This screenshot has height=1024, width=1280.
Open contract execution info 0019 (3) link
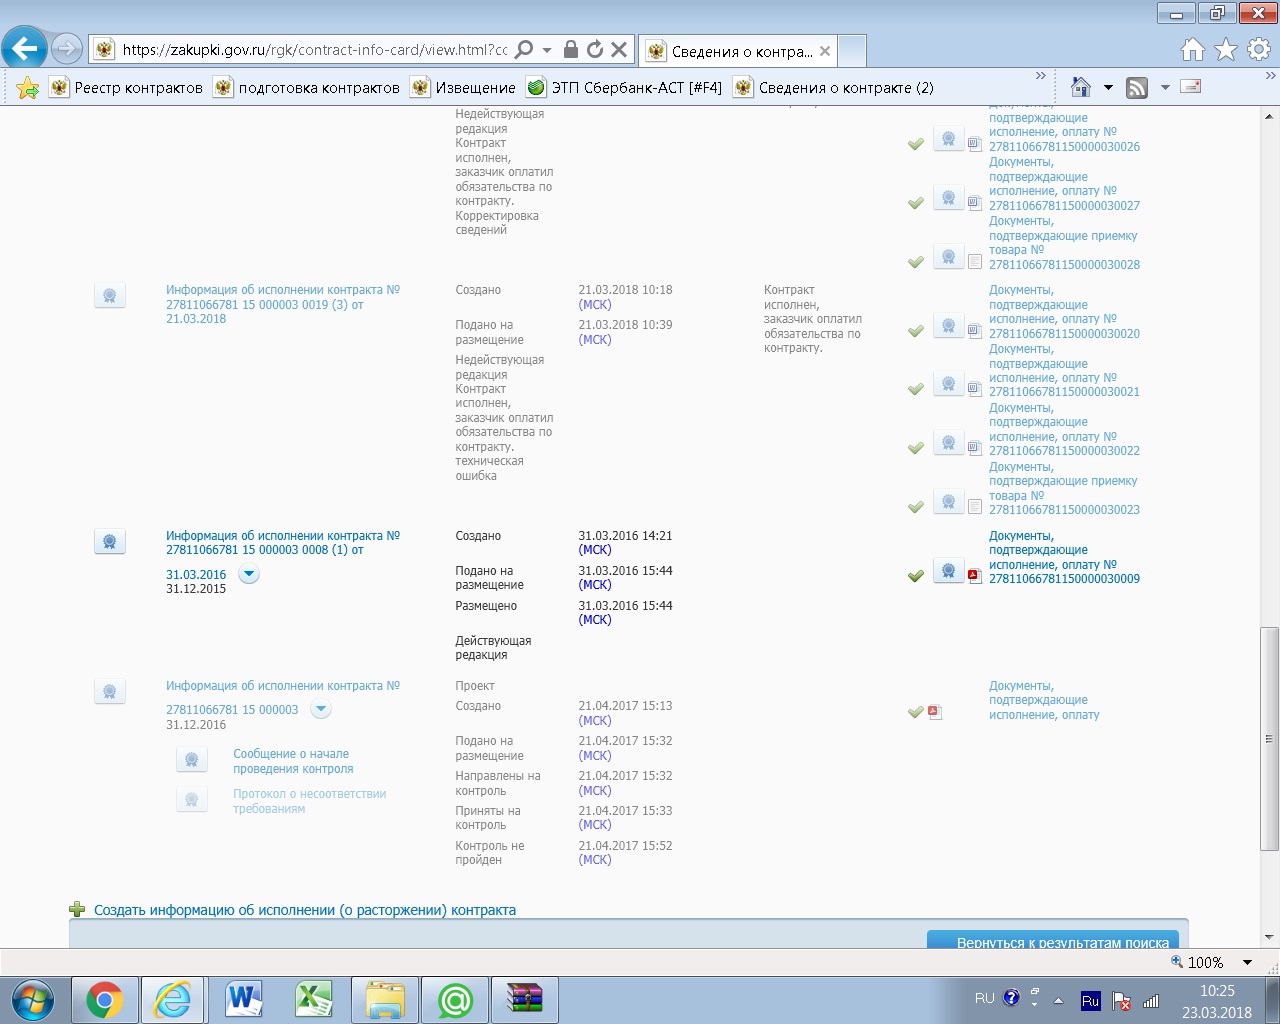coord(283,304)
